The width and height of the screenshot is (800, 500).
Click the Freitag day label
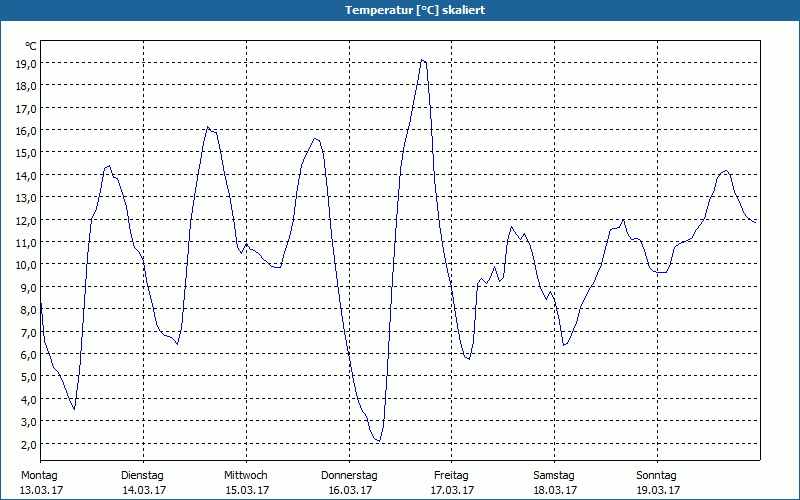tap(451, 476)
